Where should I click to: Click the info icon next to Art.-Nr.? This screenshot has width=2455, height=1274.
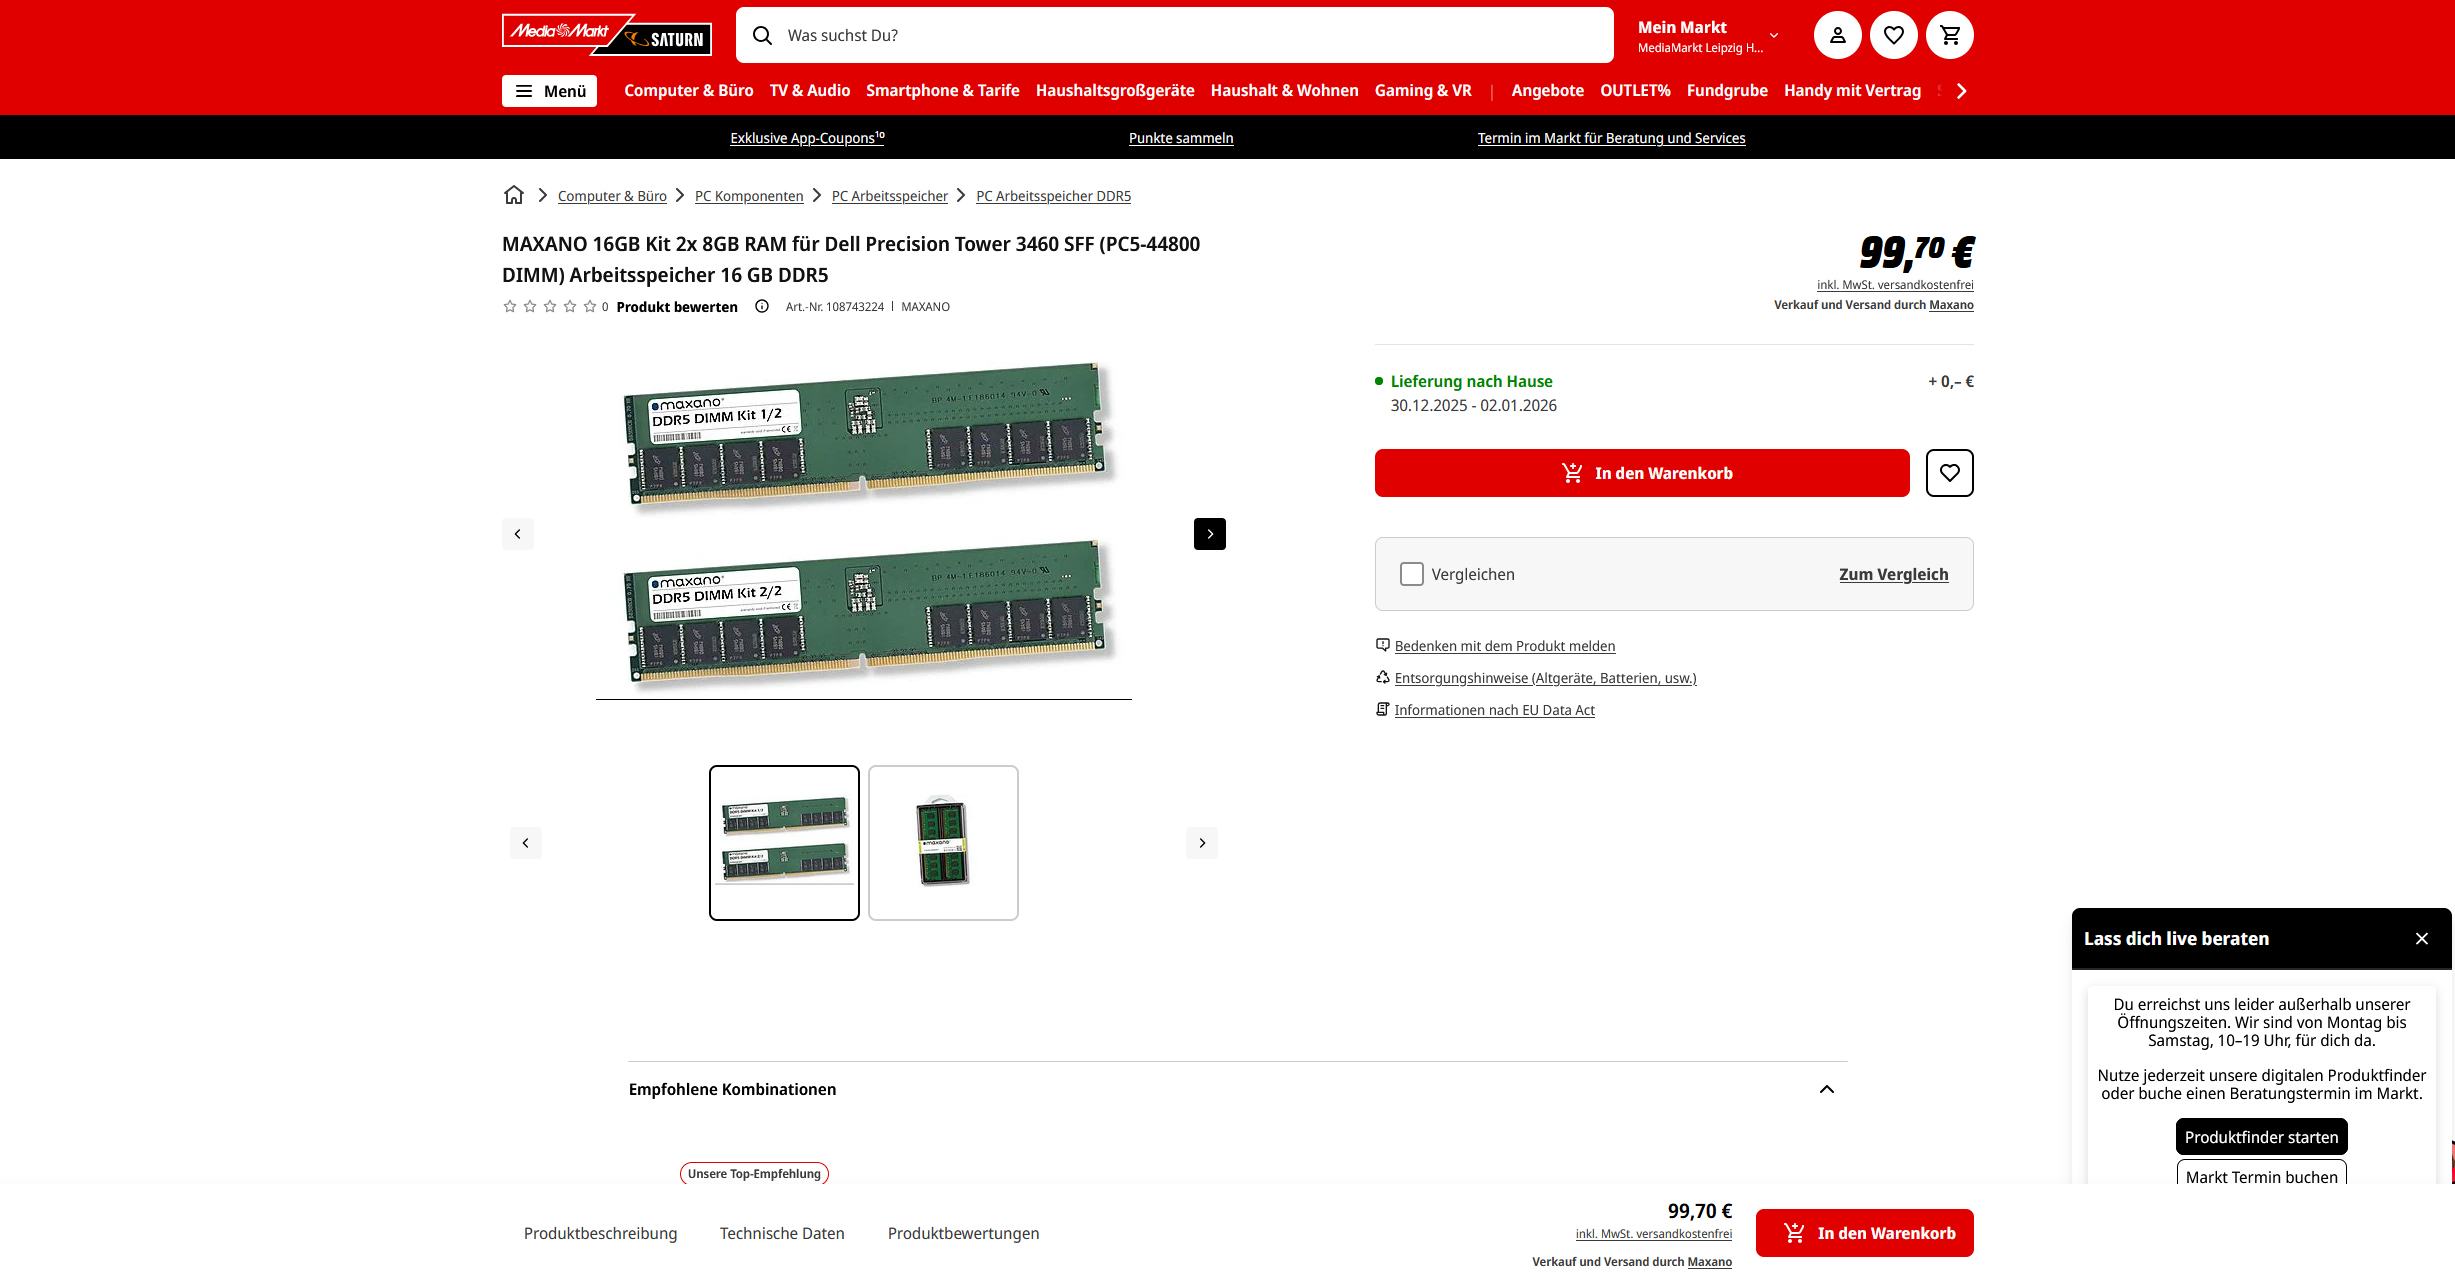(763, 307)
